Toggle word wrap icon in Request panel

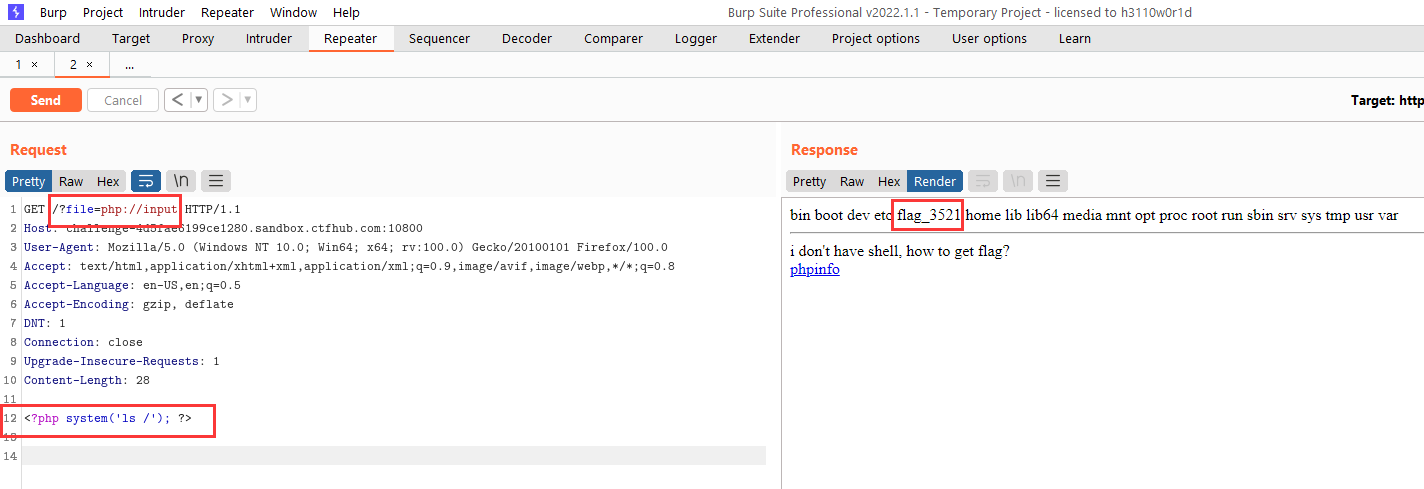click(x=146, y=181)
